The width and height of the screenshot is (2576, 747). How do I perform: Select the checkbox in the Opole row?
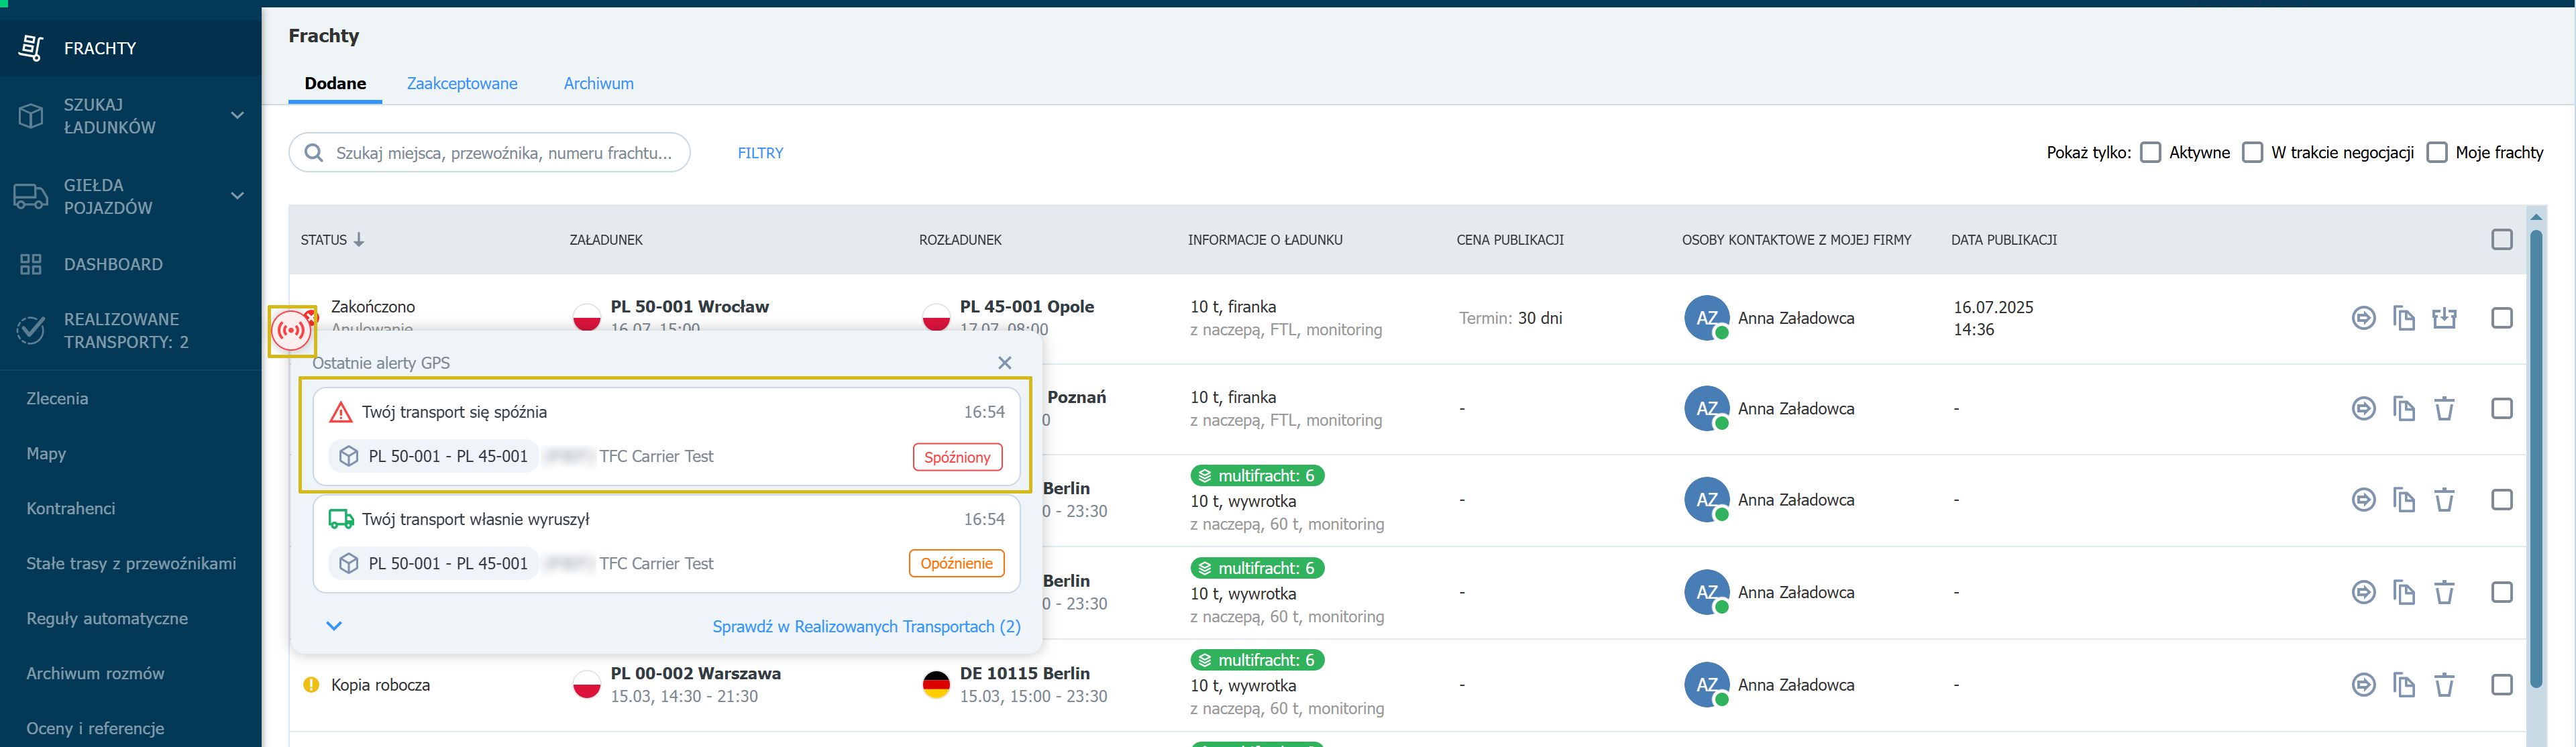[2501, 318]
